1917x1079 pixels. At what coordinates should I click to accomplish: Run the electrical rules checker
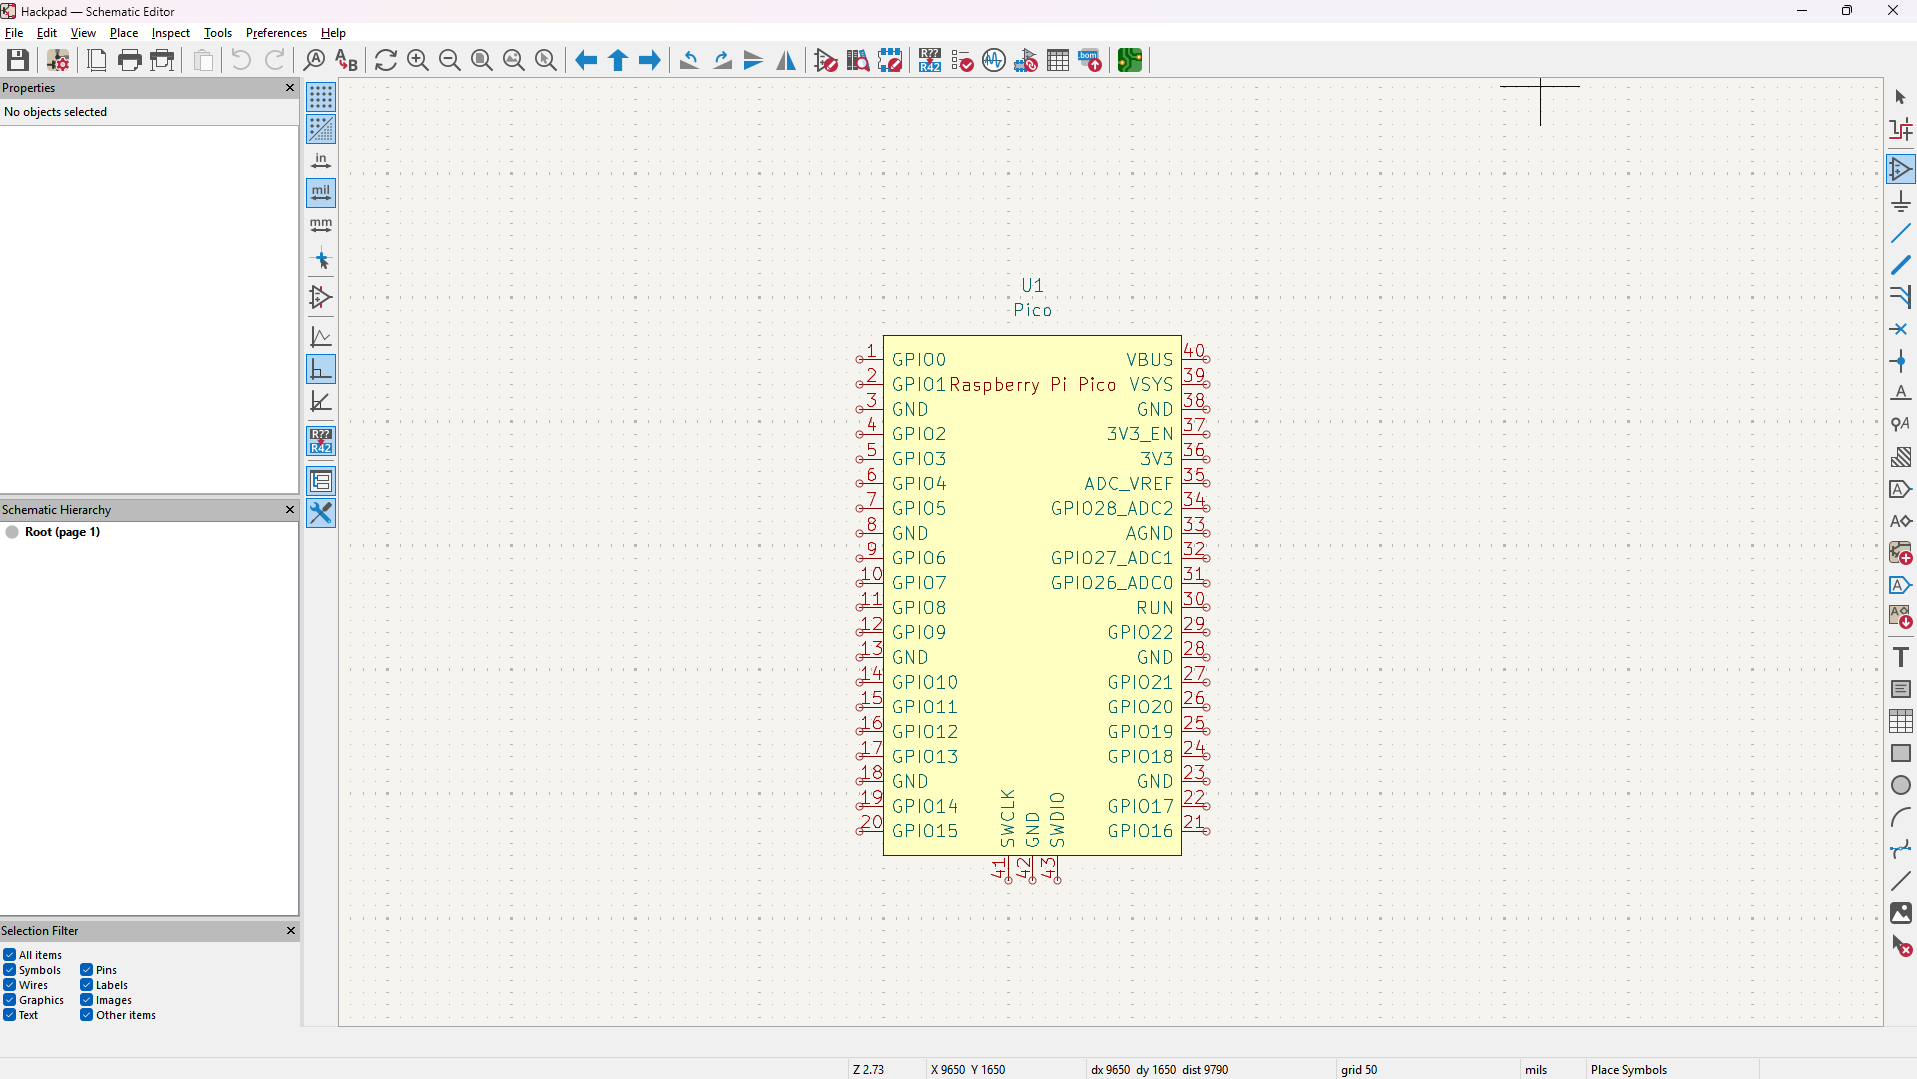[x=962, y=60]
